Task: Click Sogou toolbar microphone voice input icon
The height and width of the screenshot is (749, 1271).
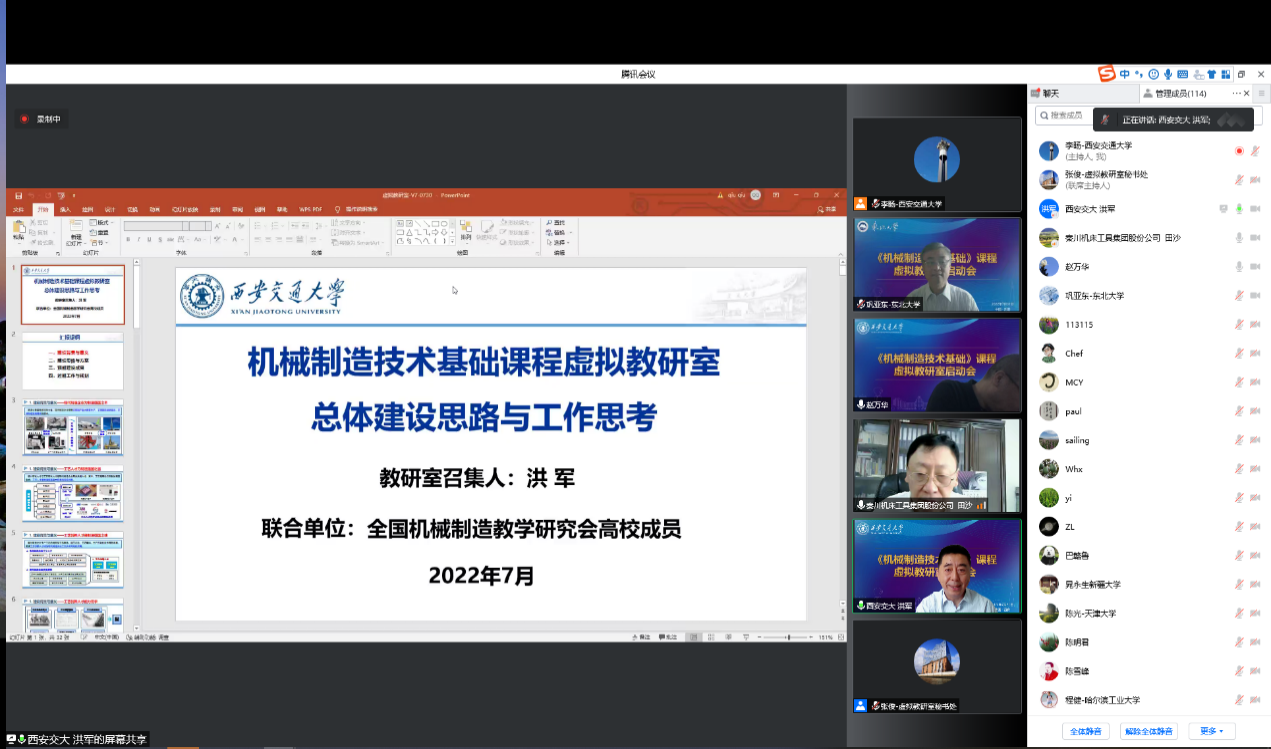Action: click(1168, 74)
